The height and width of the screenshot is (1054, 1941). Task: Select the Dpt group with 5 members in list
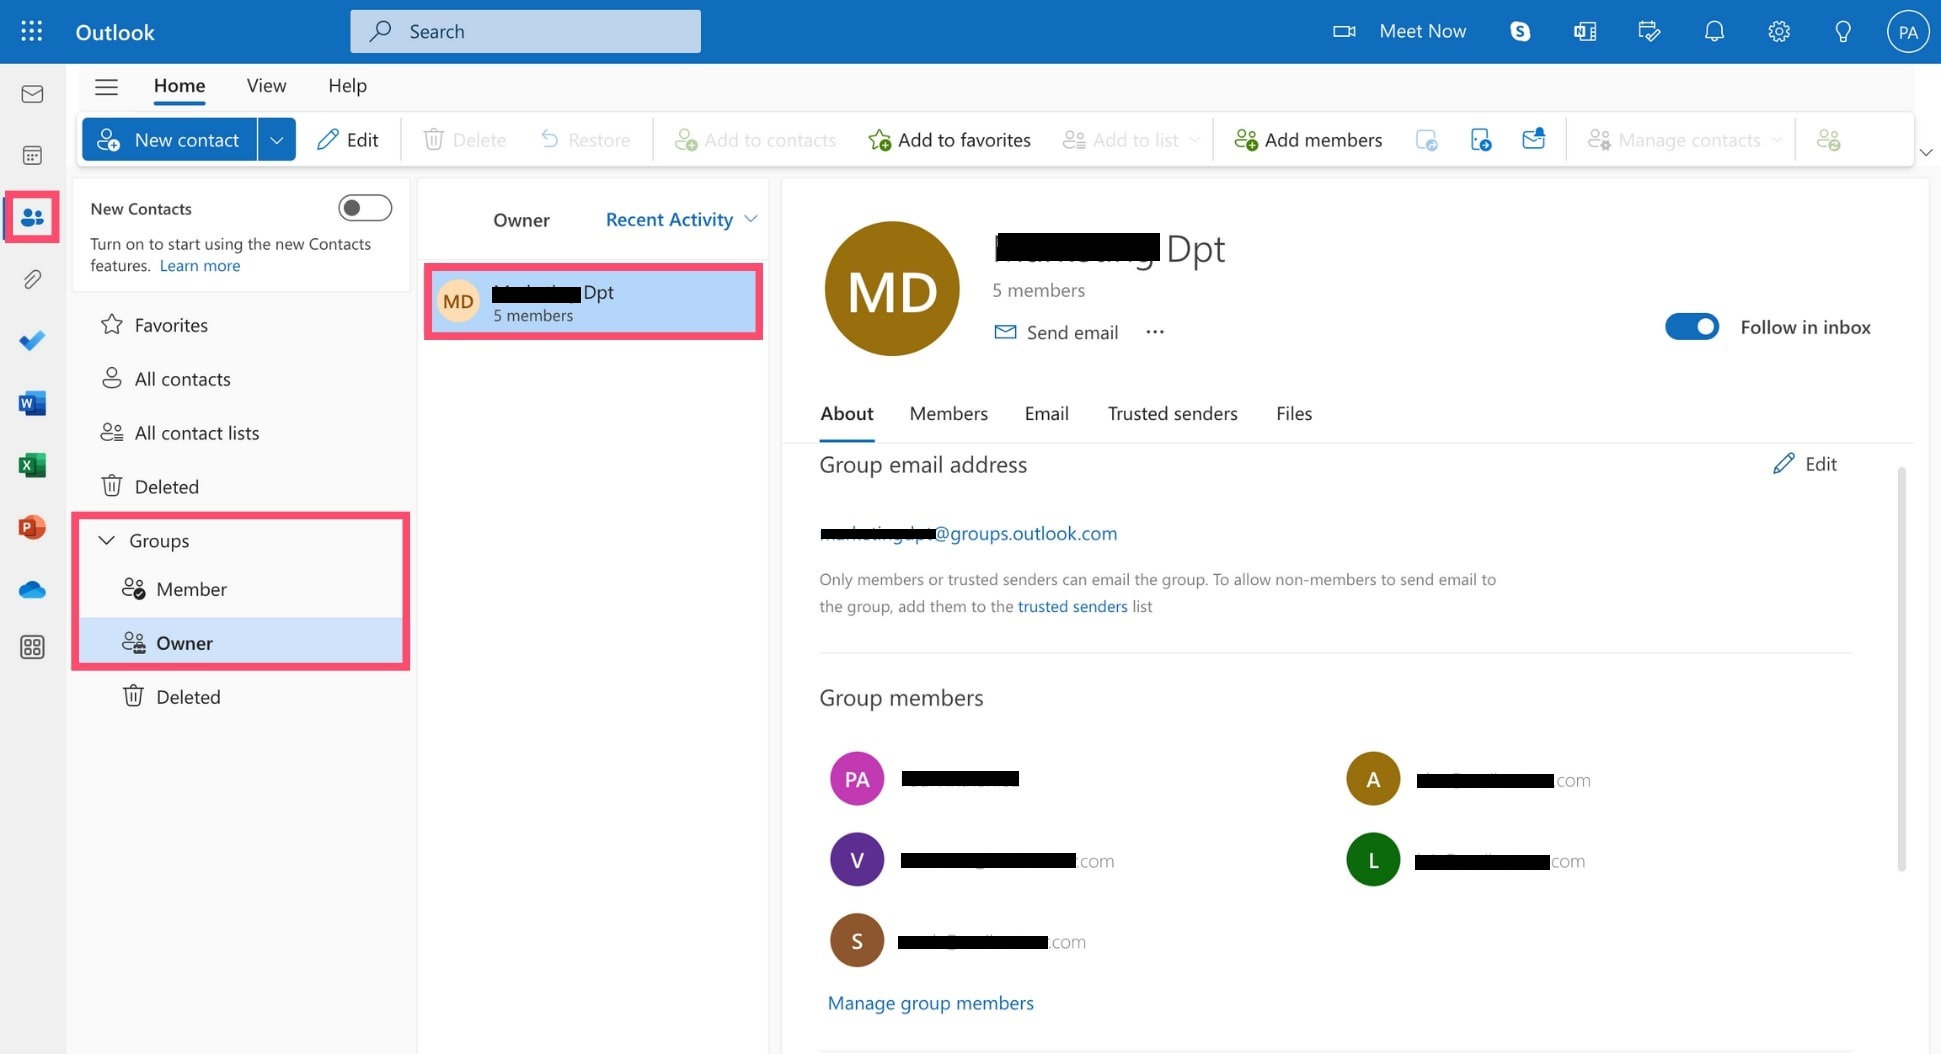(x=594, y=302)
